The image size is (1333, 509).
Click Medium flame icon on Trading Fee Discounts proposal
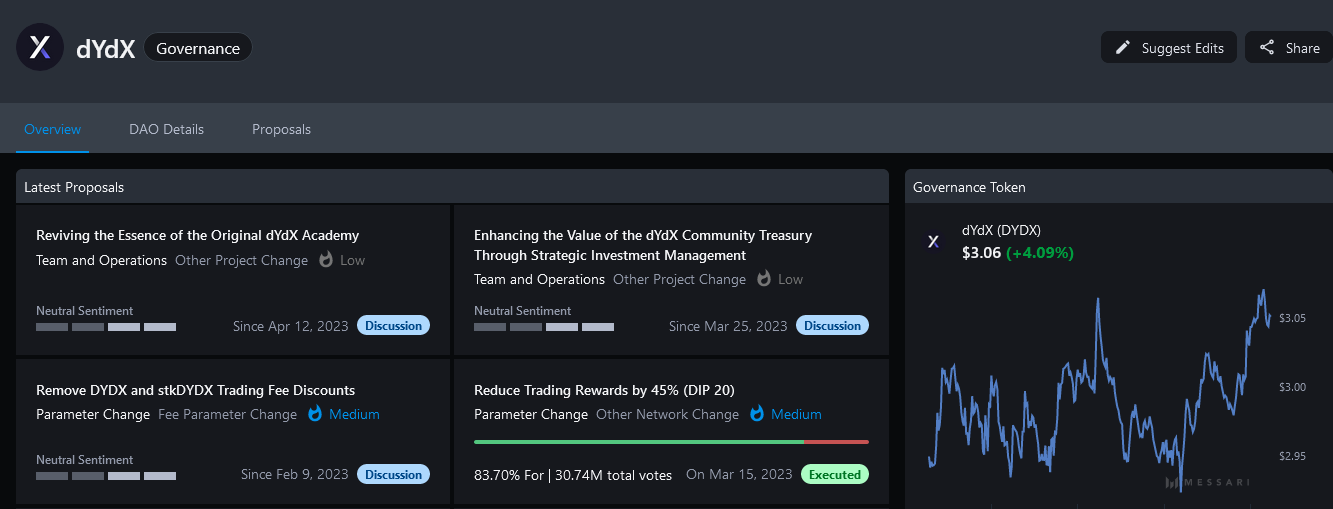(315, 414)
